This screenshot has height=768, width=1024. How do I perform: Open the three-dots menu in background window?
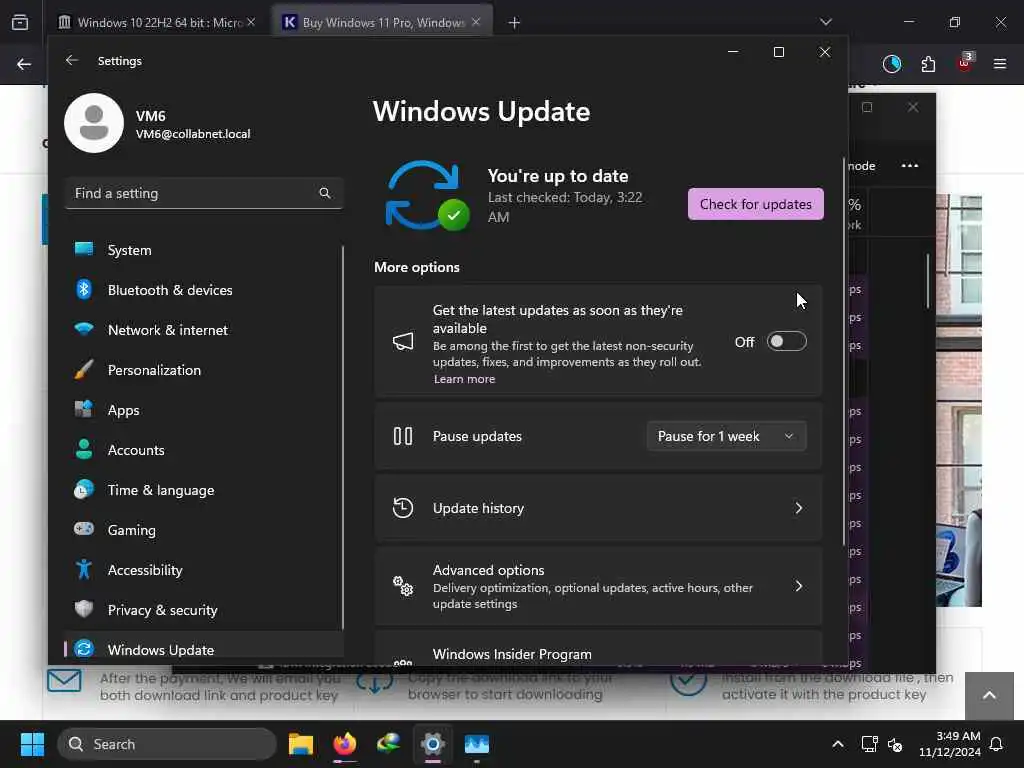click(x=910, y=166)
